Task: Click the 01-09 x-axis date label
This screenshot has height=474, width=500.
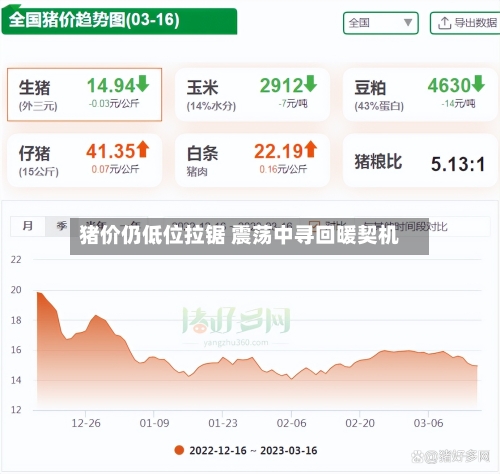Action: [154, 423]
